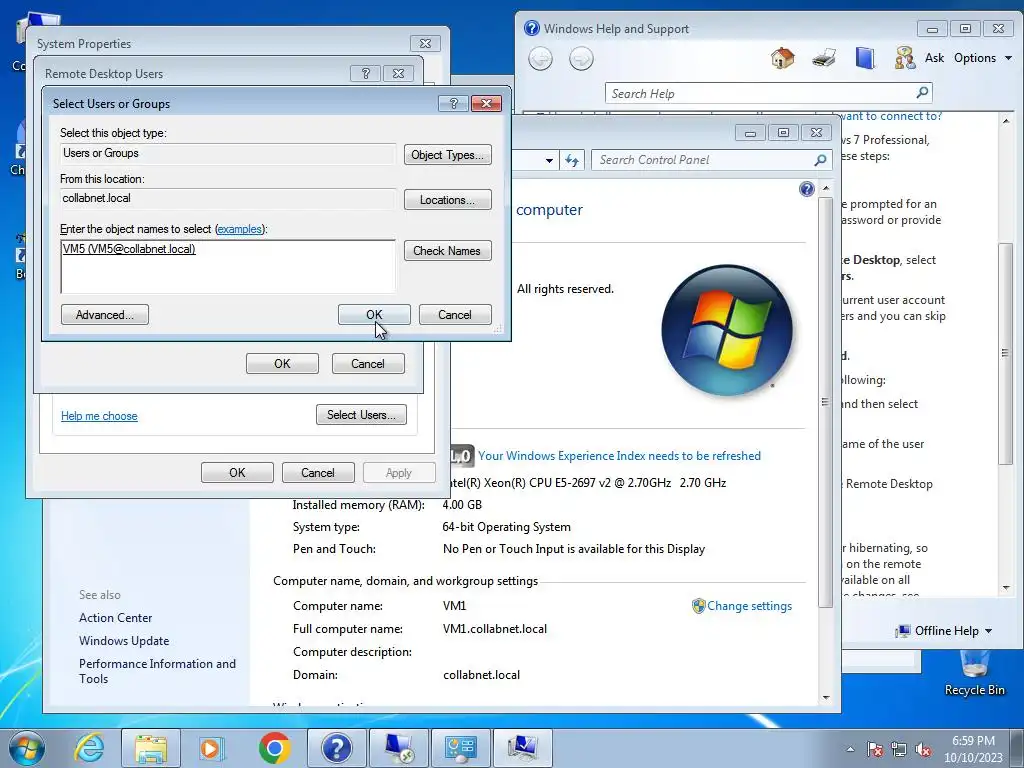Click the Search Help magnifier icon

[922, 93]
